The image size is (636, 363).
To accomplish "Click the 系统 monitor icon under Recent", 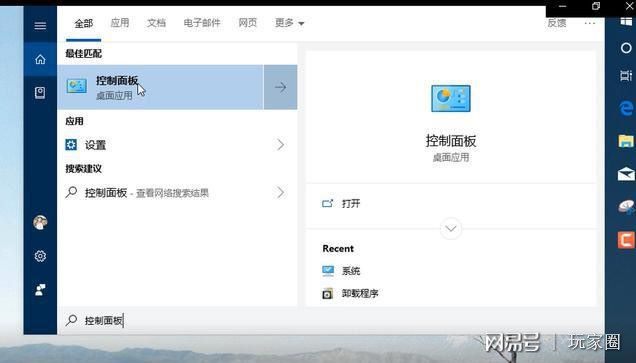I will (x=328, y=271).
